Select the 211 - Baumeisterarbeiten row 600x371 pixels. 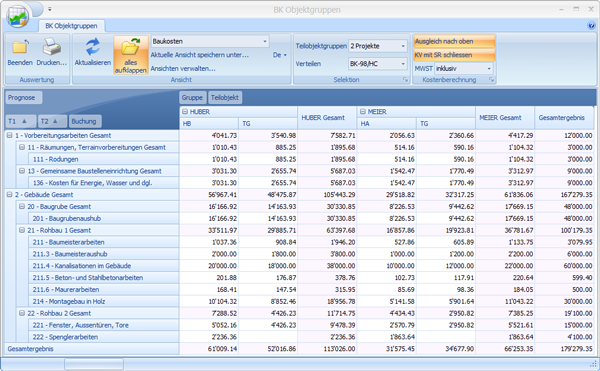point(103,242)
